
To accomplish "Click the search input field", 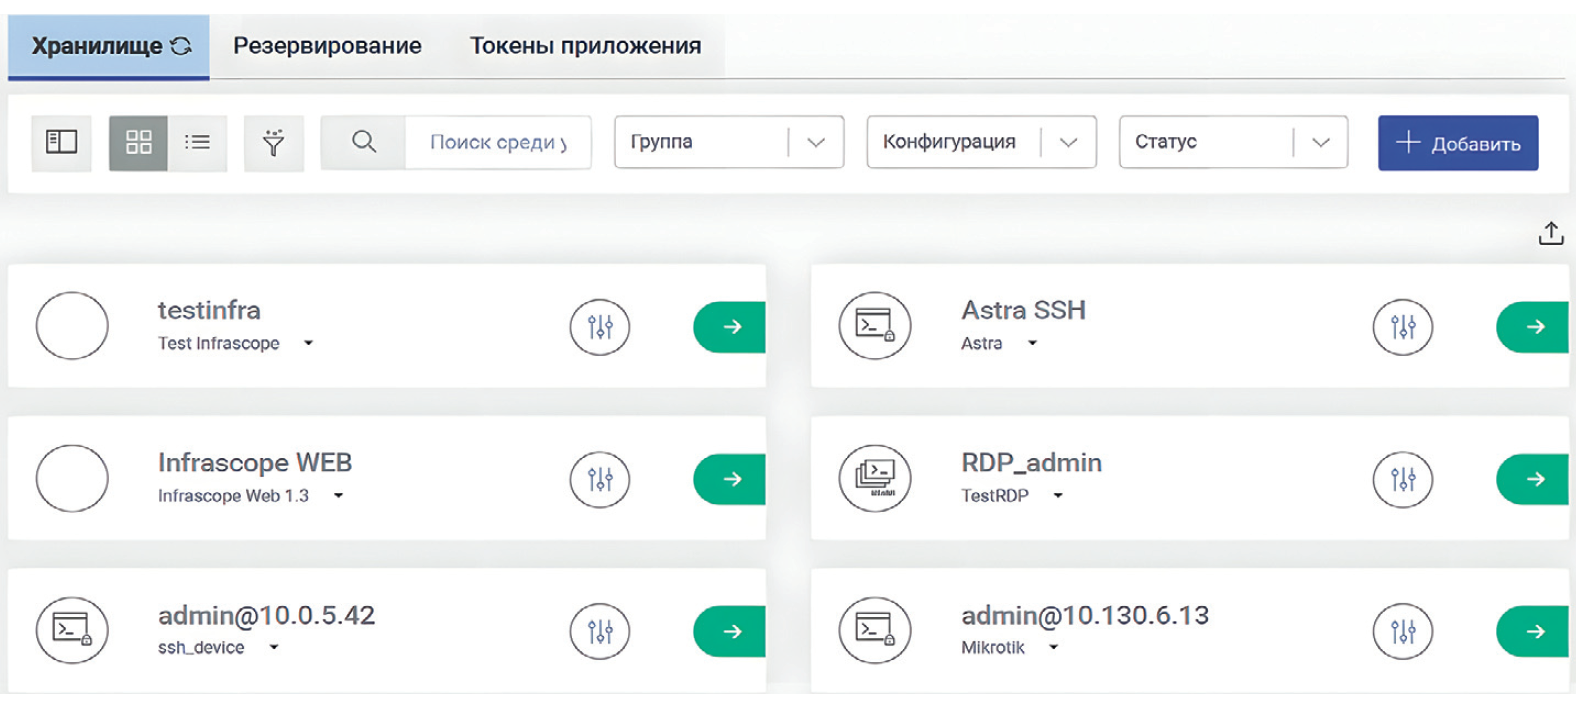I will click(497, 142).
